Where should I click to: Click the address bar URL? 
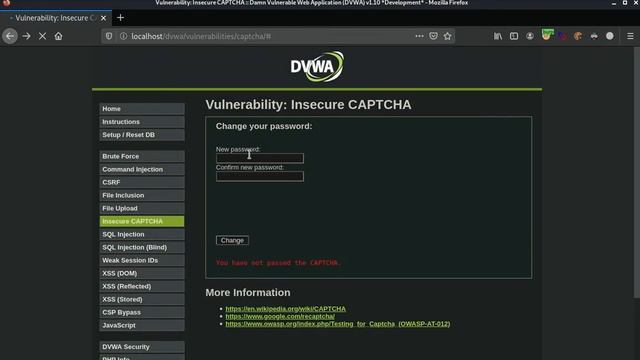point(201,36)
